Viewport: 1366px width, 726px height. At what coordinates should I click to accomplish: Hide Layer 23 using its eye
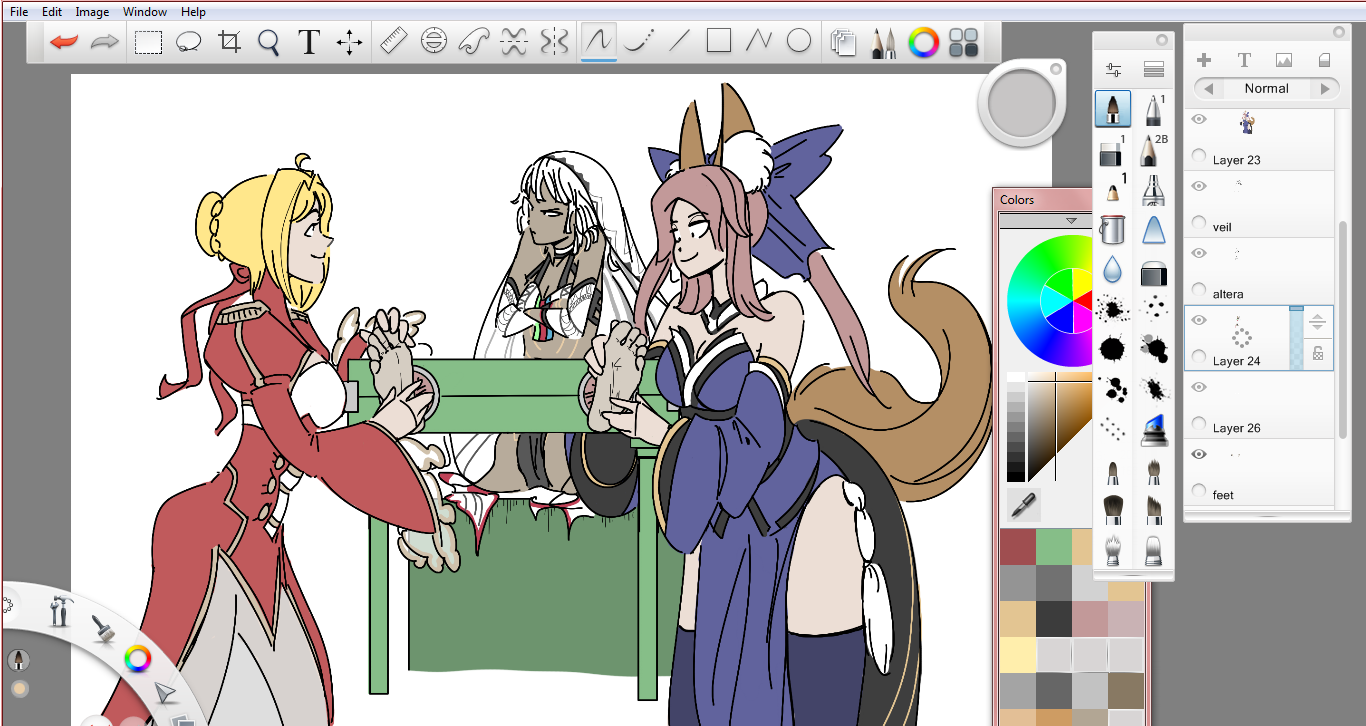click(x=1199, y=119)
